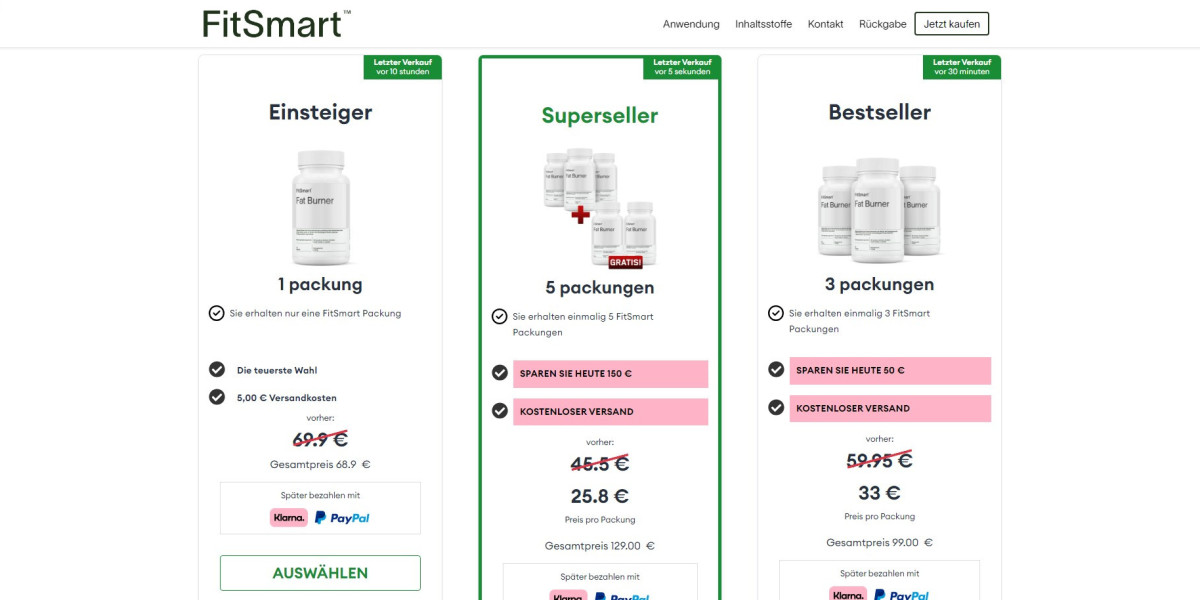Click the single Fat Burner bottle image

pos(320,207)
